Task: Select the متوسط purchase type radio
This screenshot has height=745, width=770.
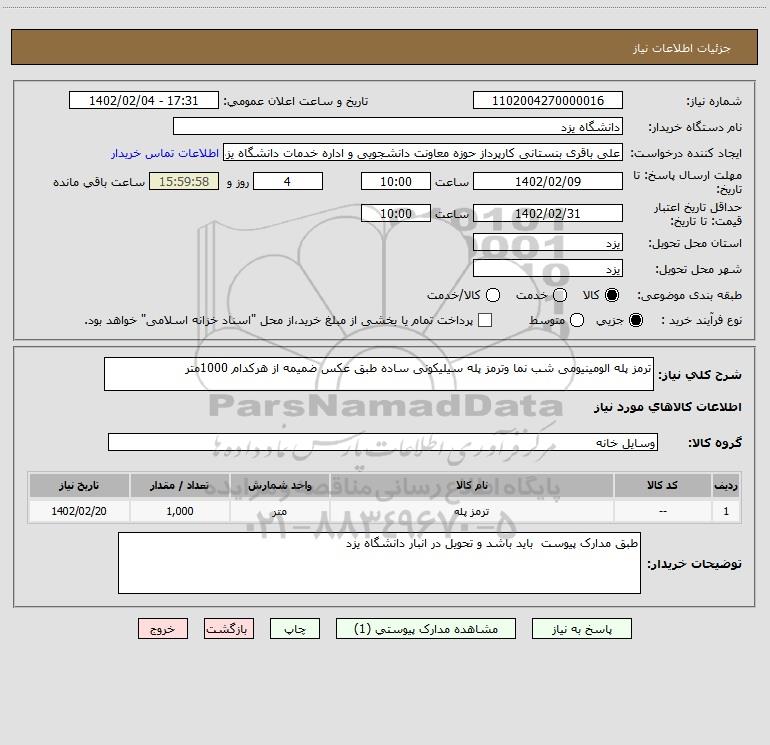Action: pos(577,320)
